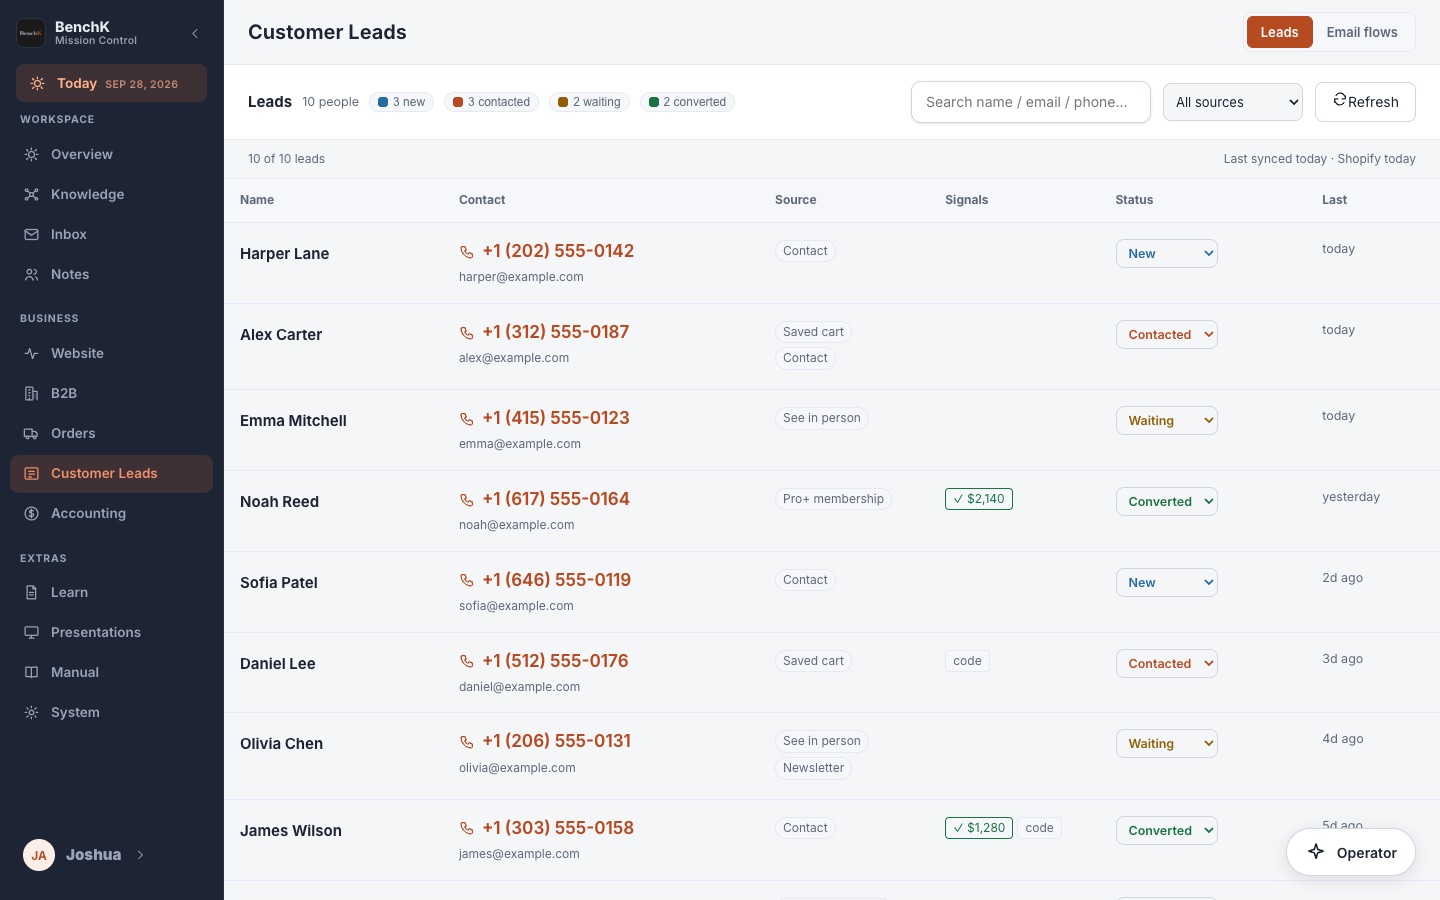Open Alex Carter's Contacted status dropdown
This screenshot has height=900, width=1440.
point(1167,335)
